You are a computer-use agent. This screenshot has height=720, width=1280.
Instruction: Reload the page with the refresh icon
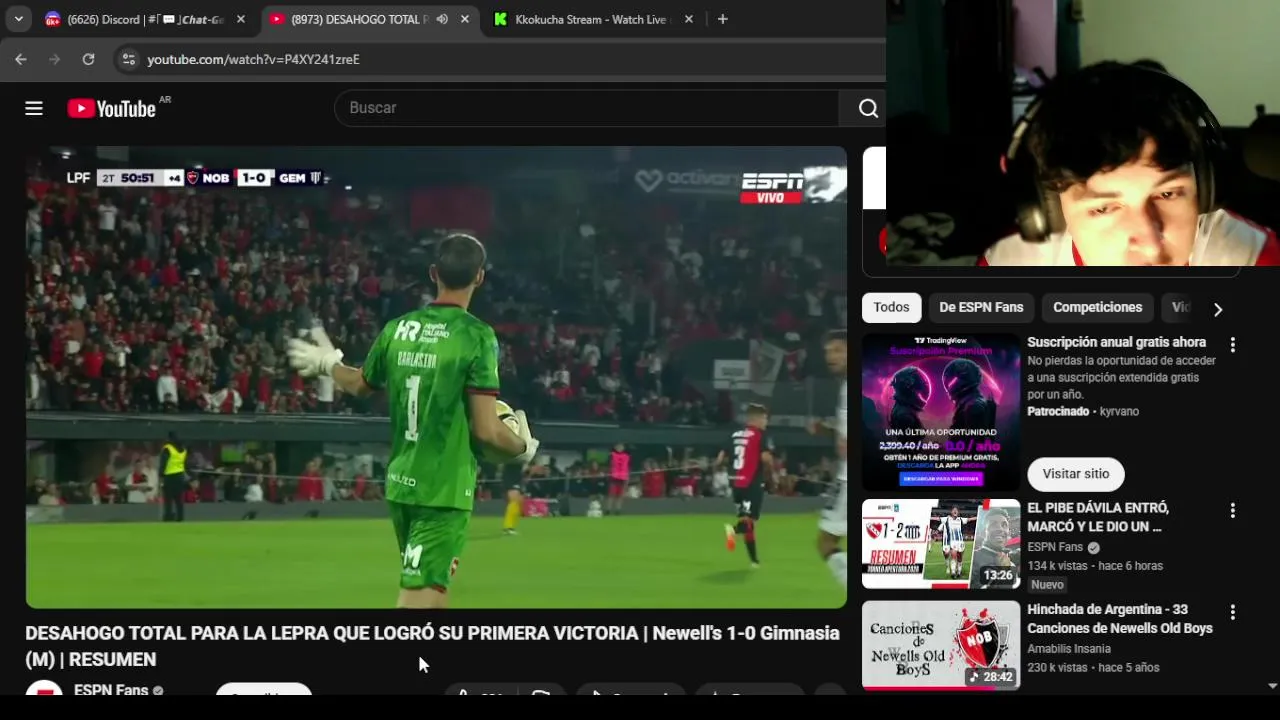(88, 59)
